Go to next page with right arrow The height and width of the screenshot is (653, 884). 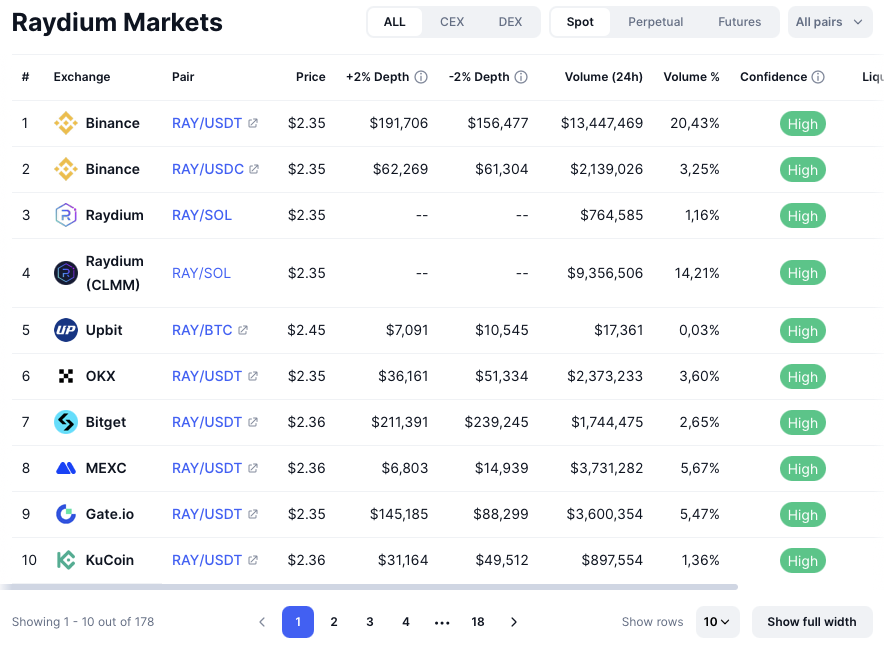click(514, 622)
